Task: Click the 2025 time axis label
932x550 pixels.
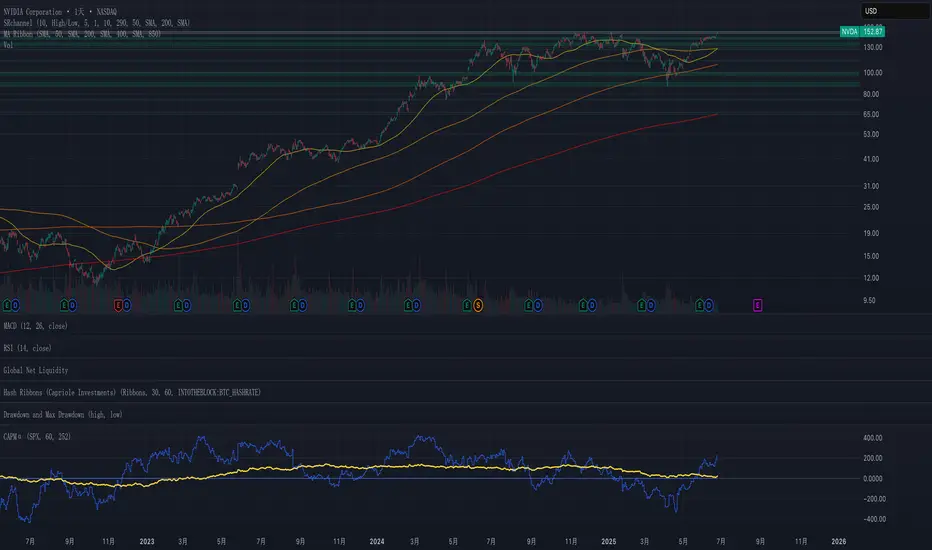Action: pos(609,541)
